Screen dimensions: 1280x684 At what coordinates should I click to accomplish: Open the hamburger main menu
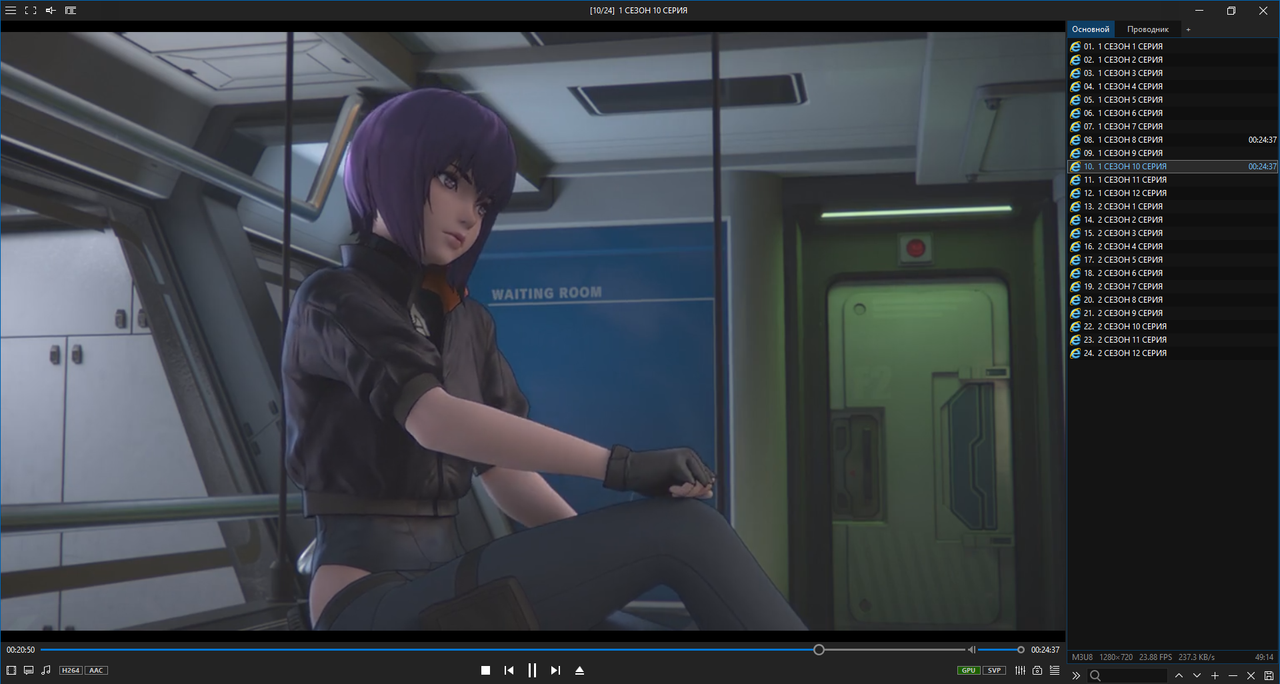[x=10, y=10]
